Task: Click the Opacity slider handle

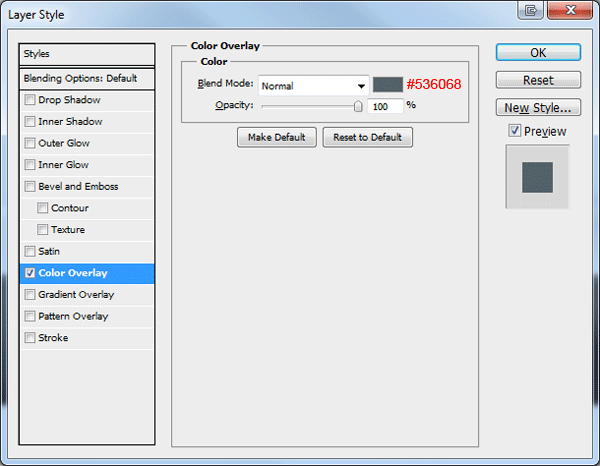Action: pos(358,106)
